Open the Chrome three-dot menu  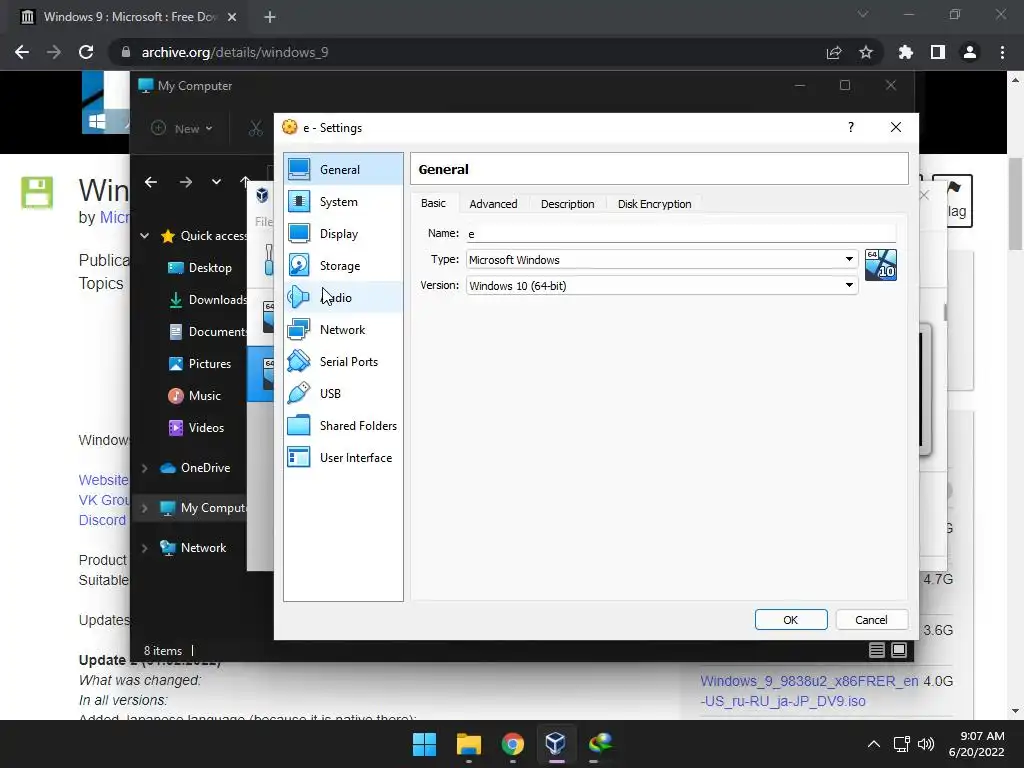(1002, 52)
